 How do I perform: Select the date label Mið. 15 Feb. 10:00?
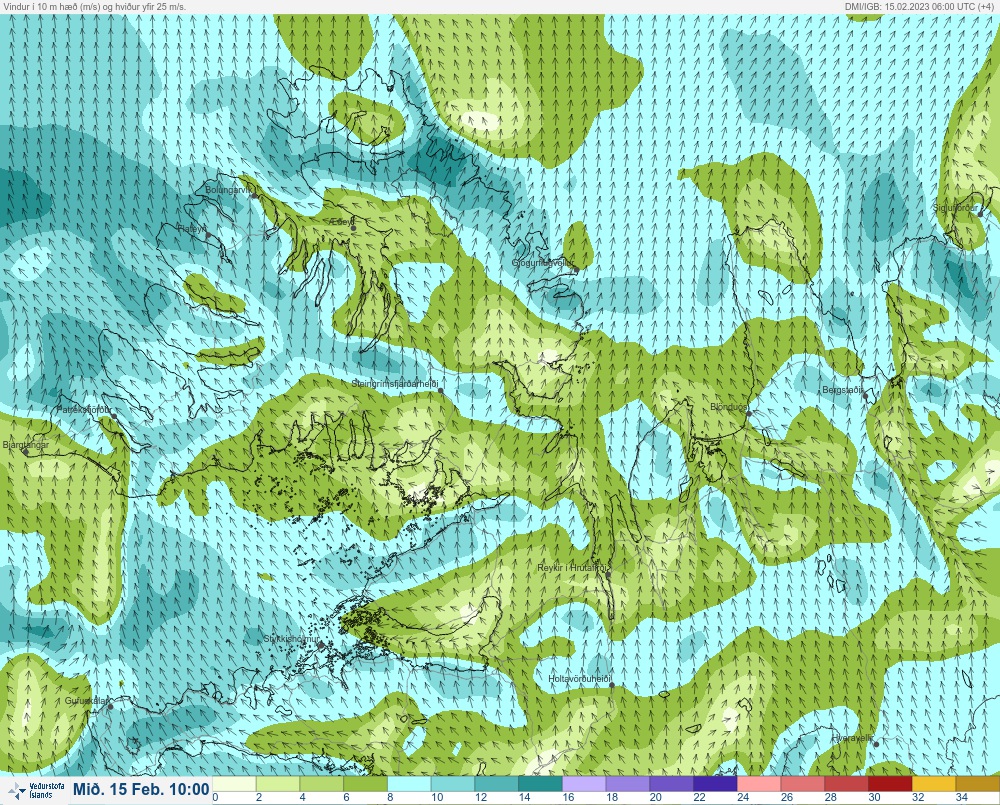141,789
